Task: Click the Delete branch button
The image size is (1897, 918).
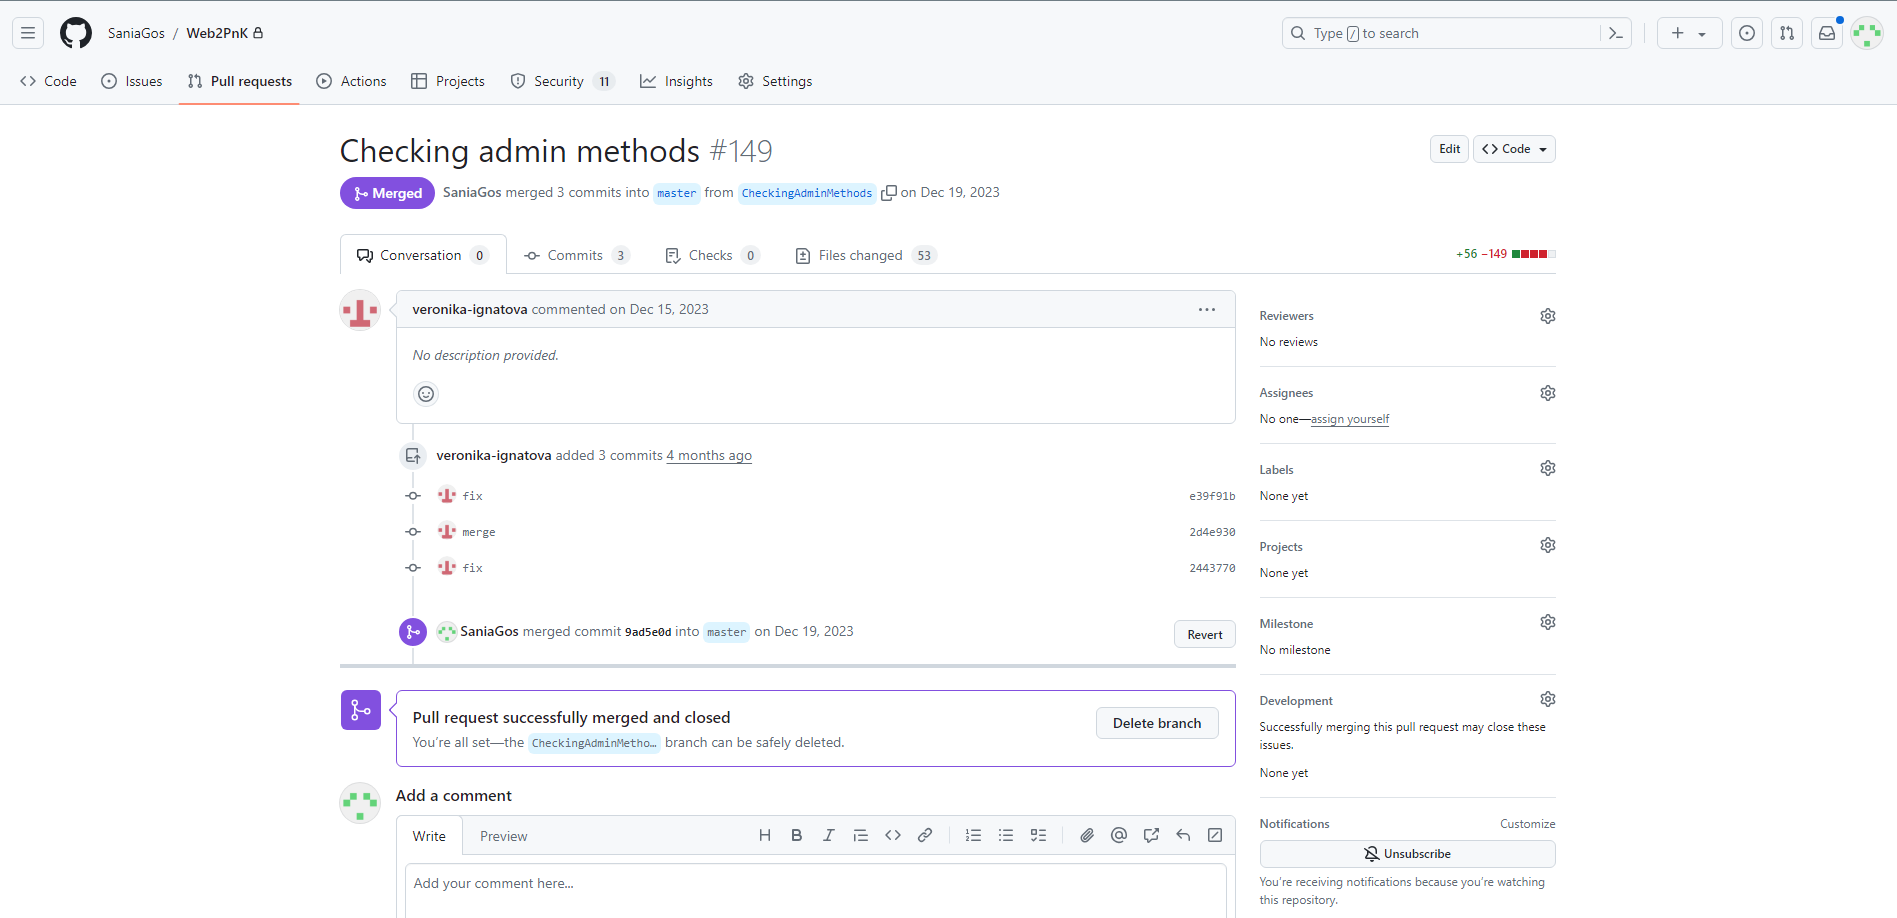Action: click(1157, 723)
